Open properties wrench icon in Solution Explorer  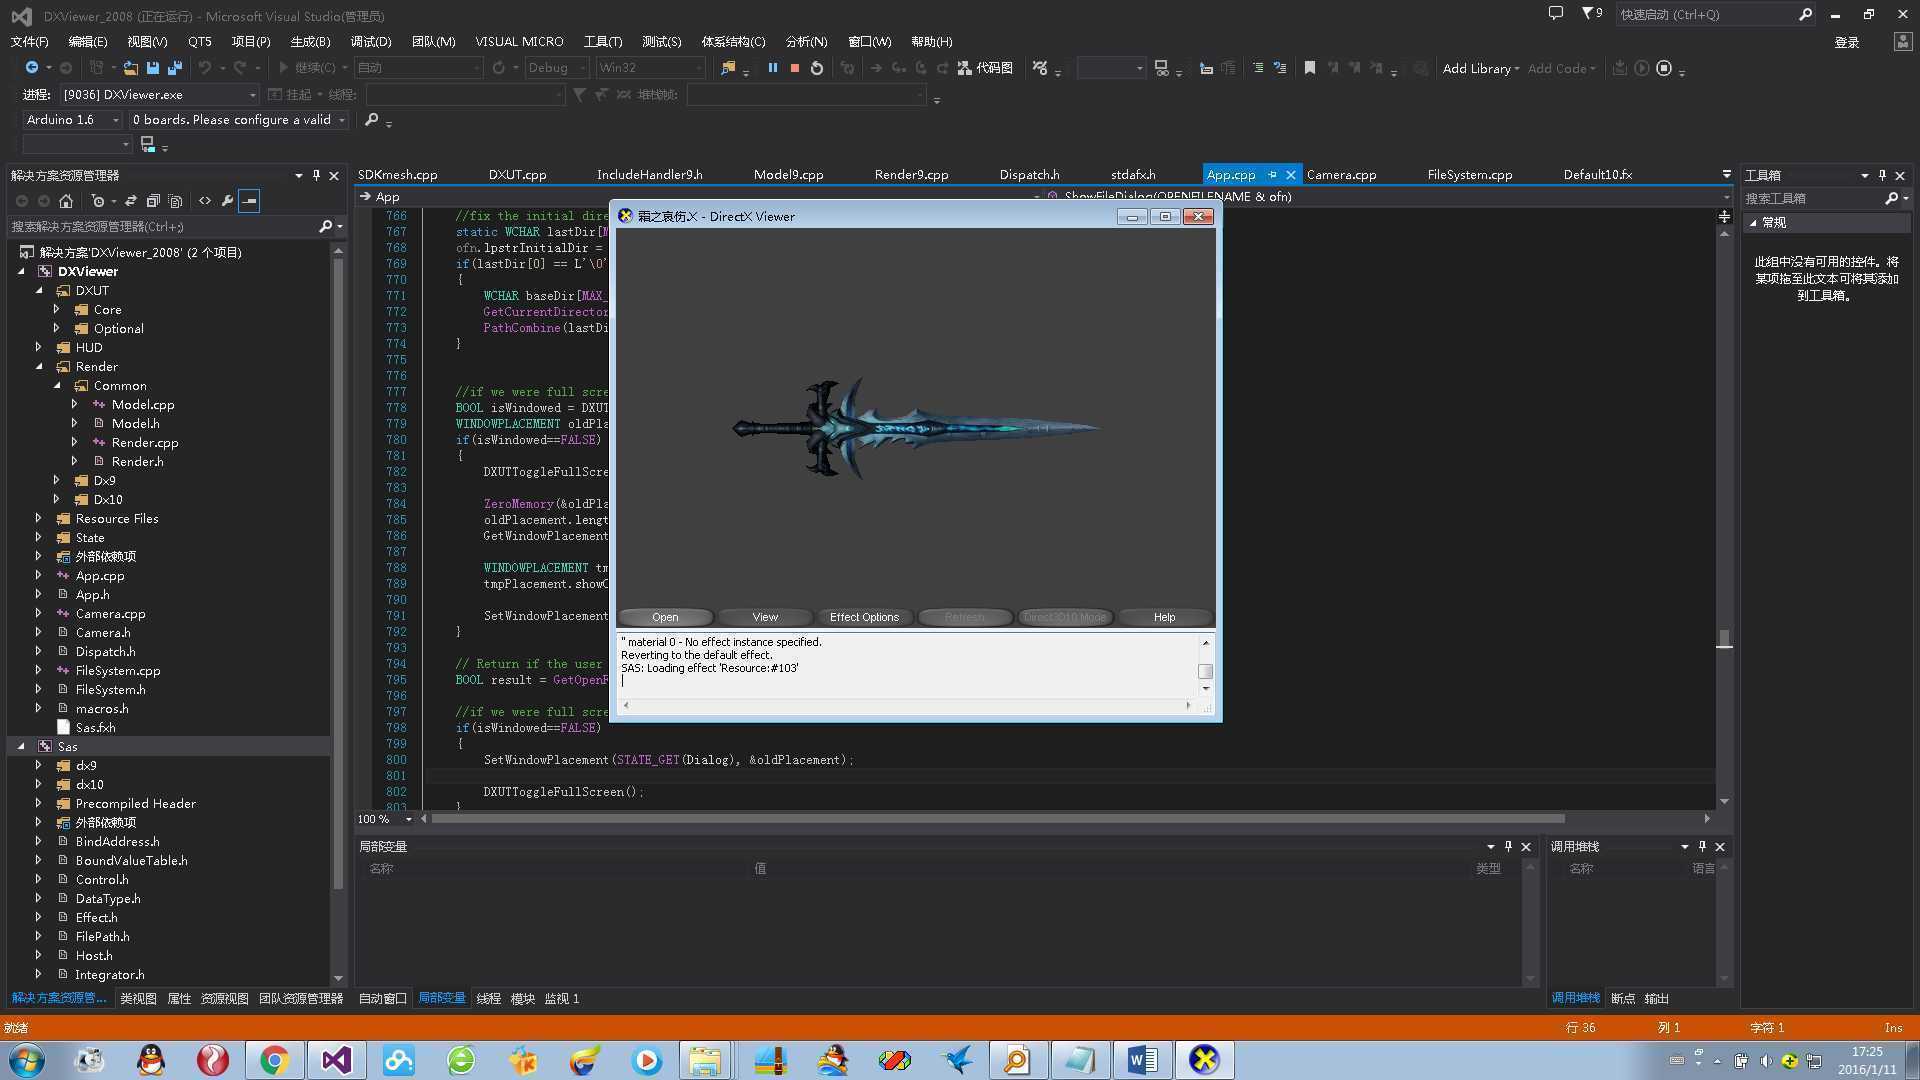[x=227, y=201]
